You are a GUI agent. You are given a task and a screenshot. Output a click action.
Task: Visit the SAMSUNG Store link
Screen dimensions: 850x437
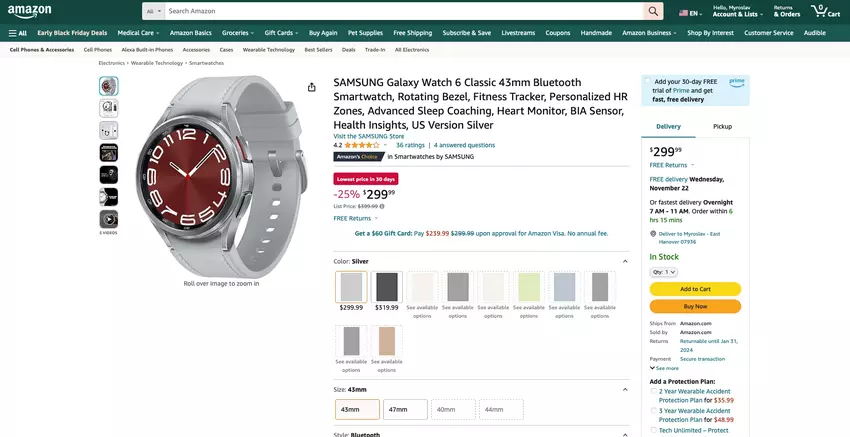click(x=368, y=136)
